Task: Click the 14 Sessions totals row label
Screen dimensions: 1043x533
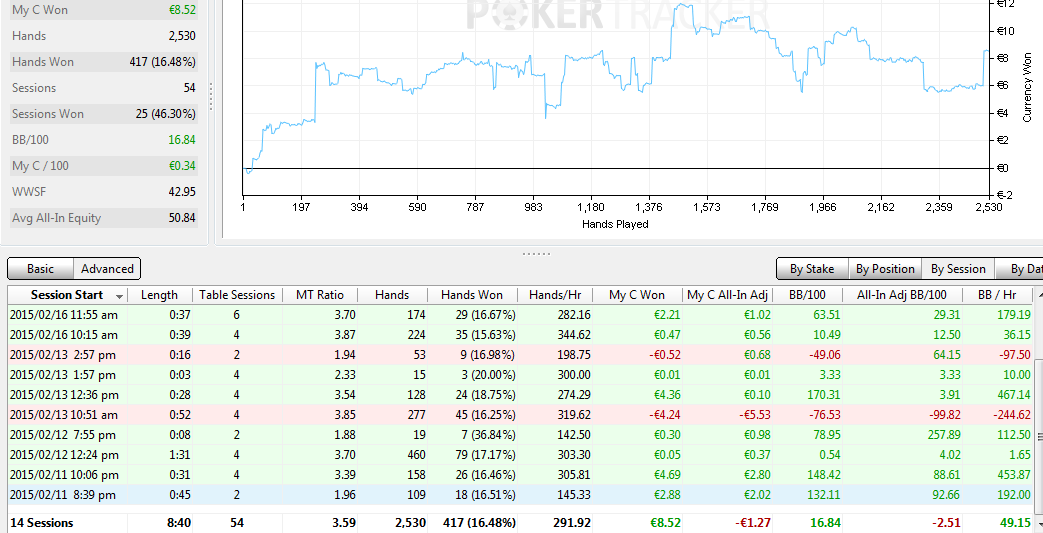Action: [x=41, y=523]
